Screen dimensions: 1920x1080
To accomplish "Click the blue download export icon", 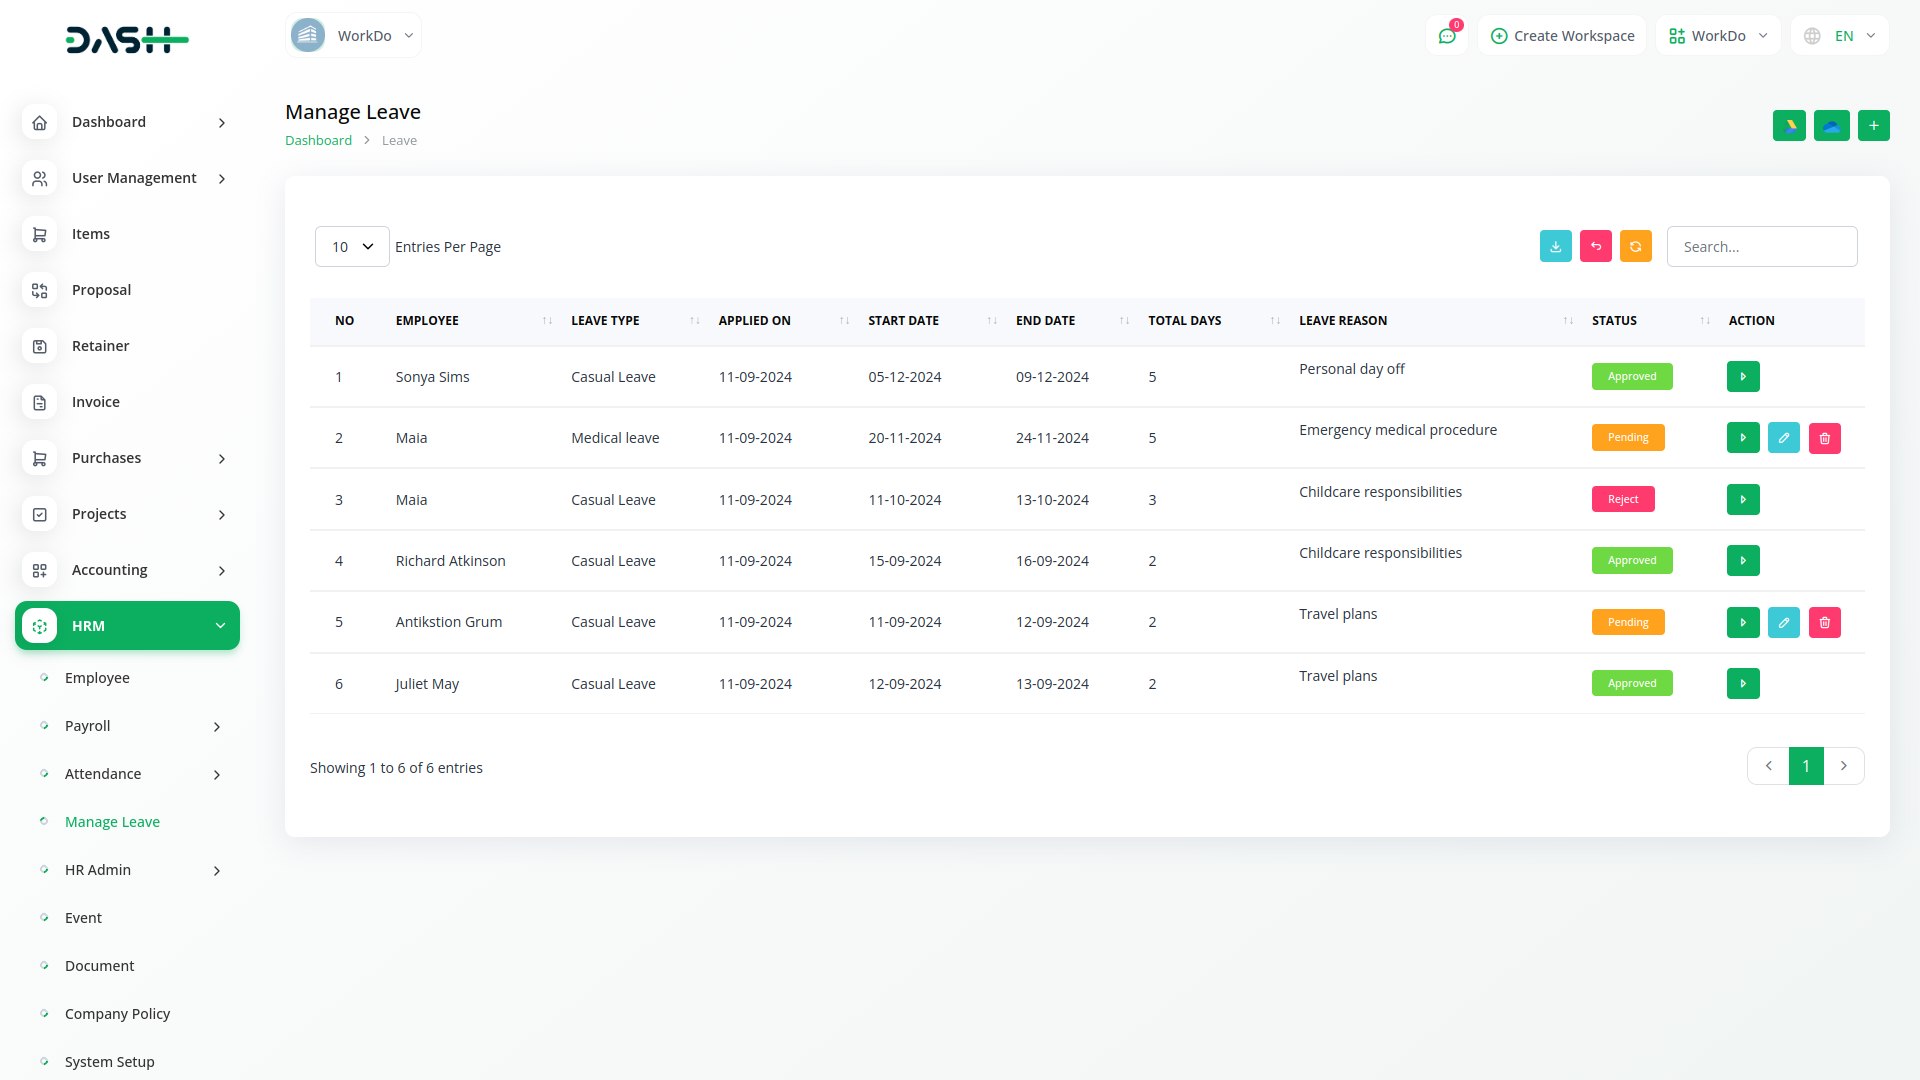I will 1555,247.
